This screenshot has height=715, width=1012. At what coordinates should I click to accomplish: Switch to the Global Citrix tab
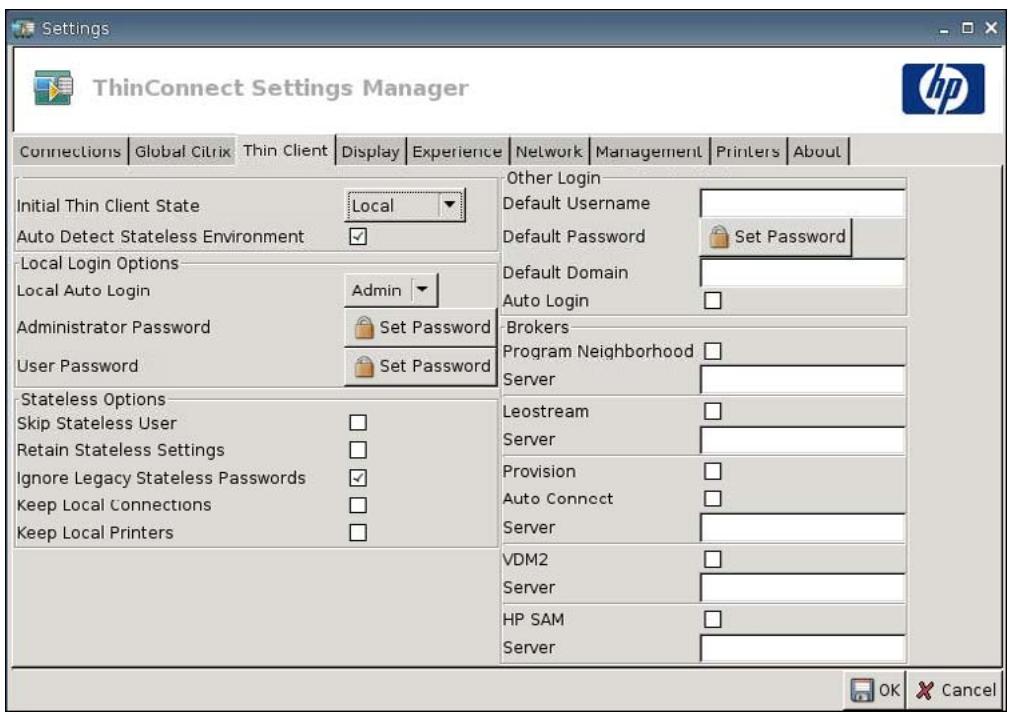click(x=183, y=152)
